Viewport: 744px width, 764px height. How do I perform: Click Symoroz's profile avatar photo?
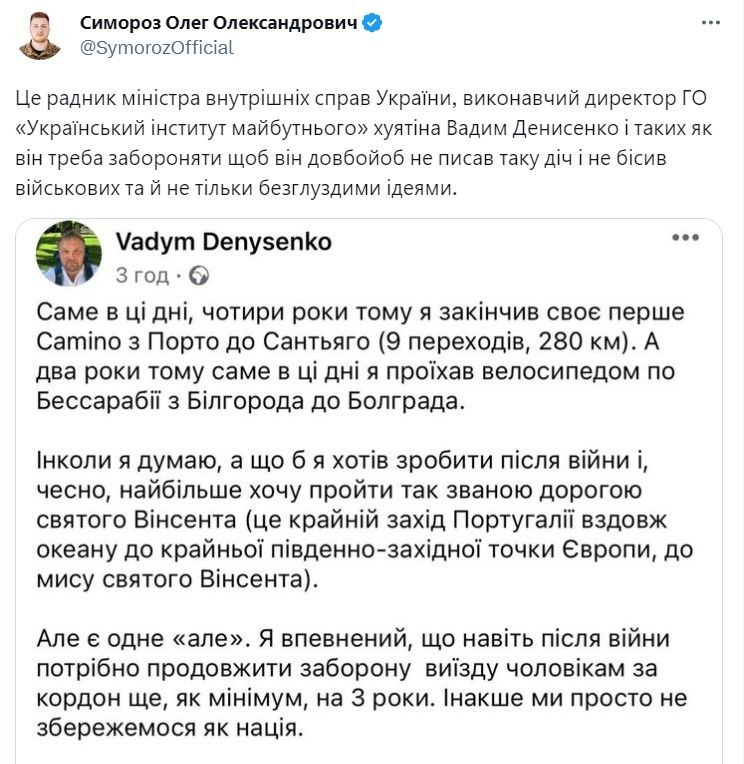click(x=41, y=35)
